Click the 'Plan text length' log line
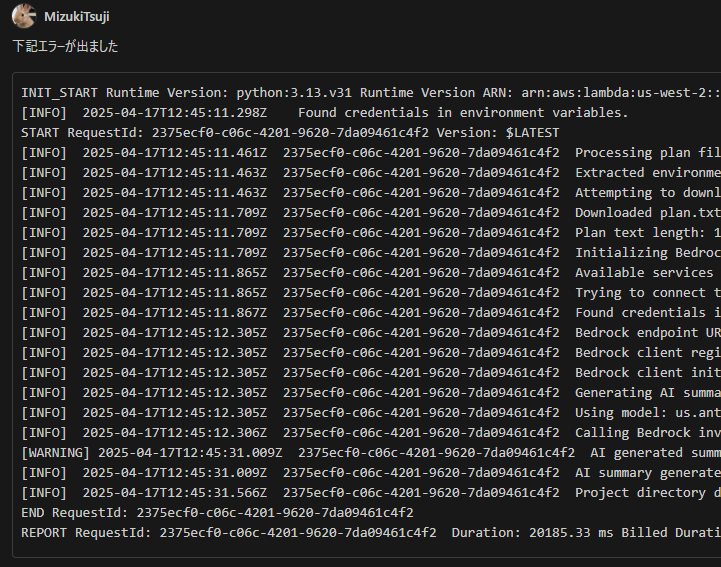Viewport: 721px width, 567px height. tap(371, 233)
